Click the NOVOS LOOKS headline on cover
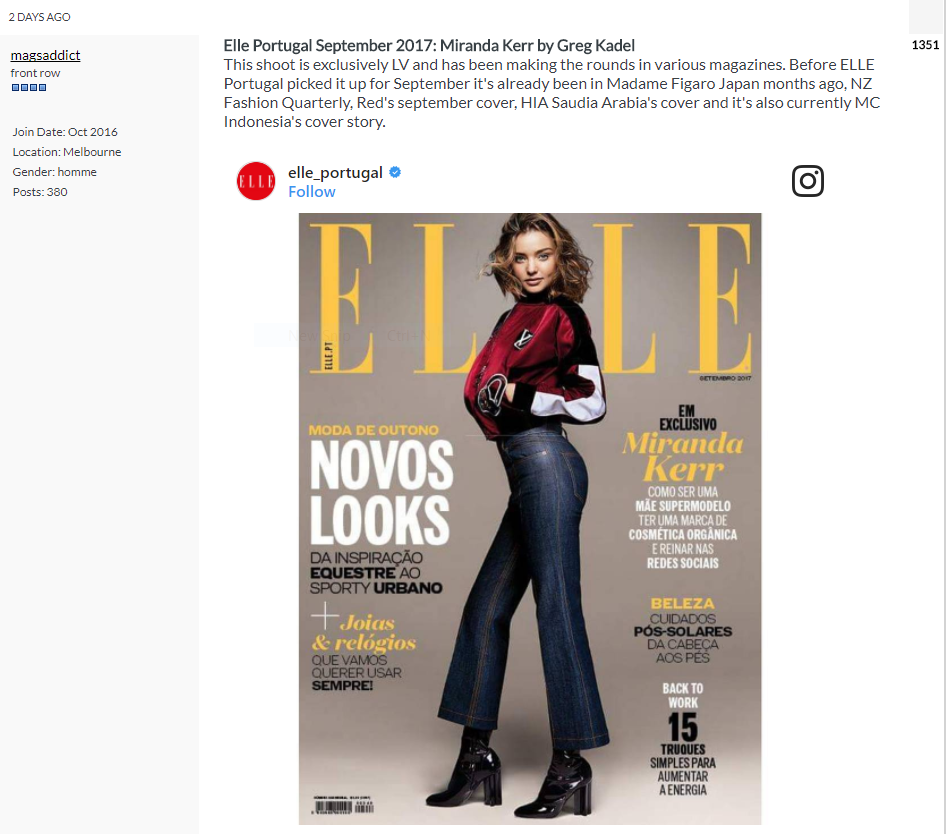 381,492
